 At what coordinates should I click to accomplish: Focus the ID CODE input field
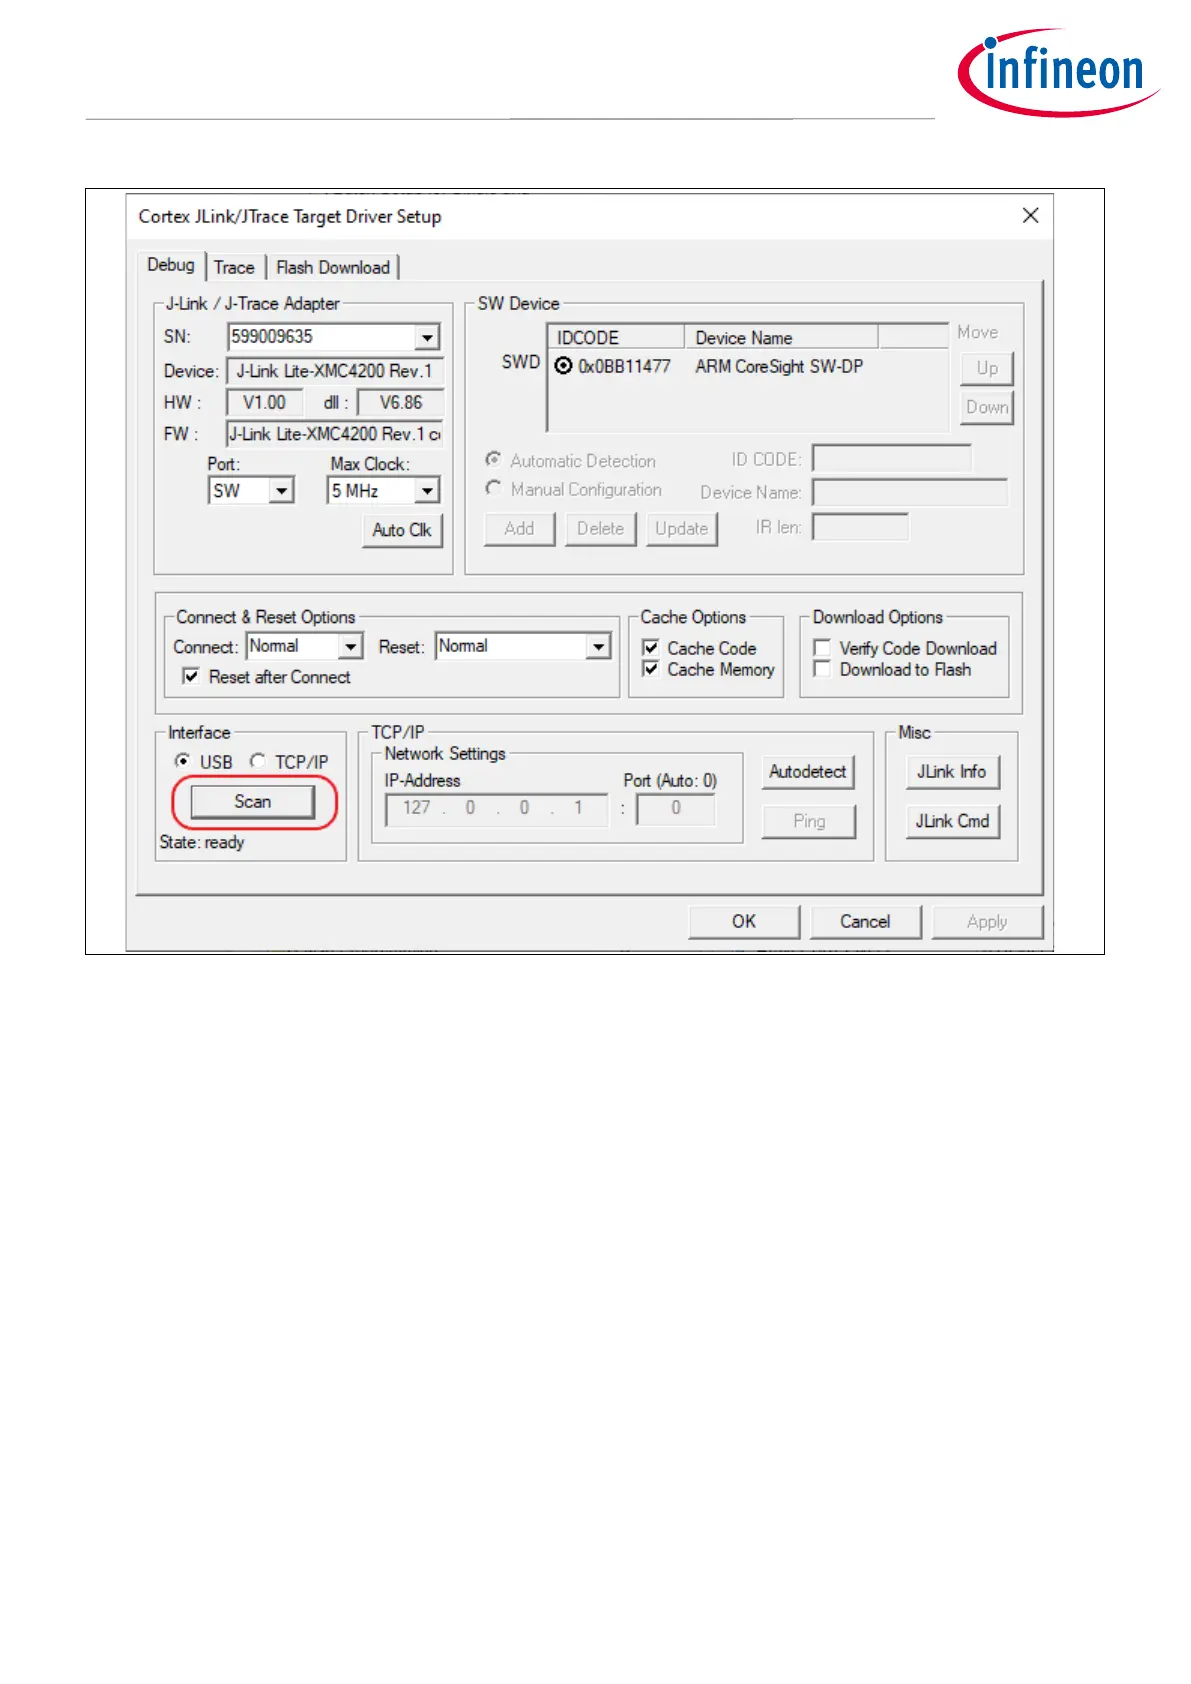(x=891, y=459)
